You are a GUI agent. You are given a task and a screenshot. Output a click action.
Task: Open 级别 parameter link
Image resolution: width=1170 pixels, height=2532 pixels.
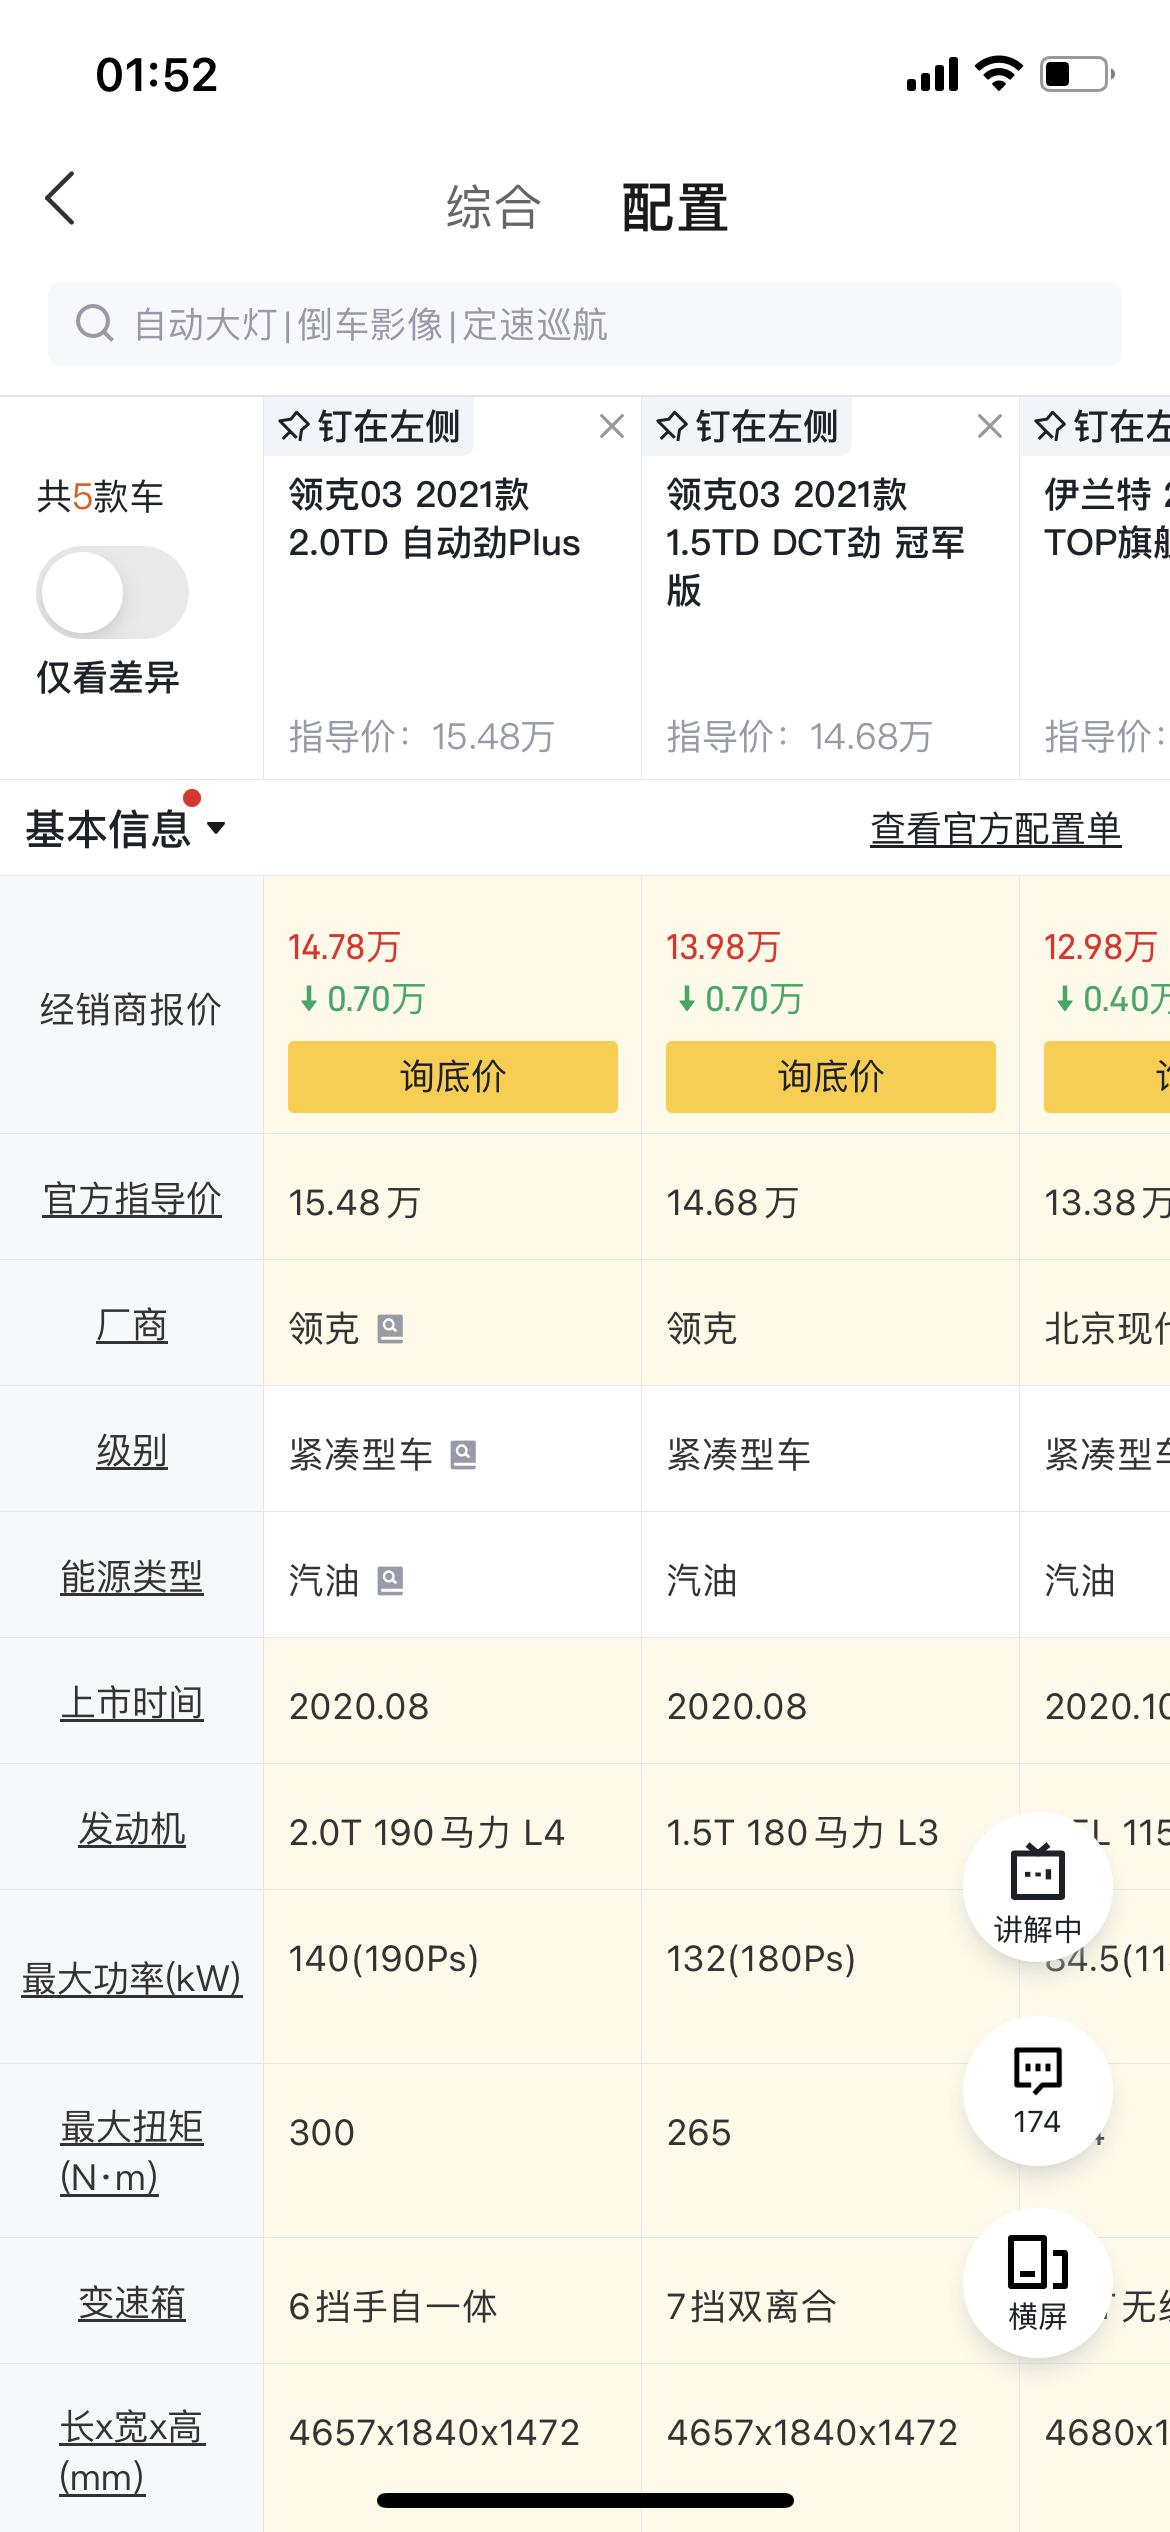132,1451
